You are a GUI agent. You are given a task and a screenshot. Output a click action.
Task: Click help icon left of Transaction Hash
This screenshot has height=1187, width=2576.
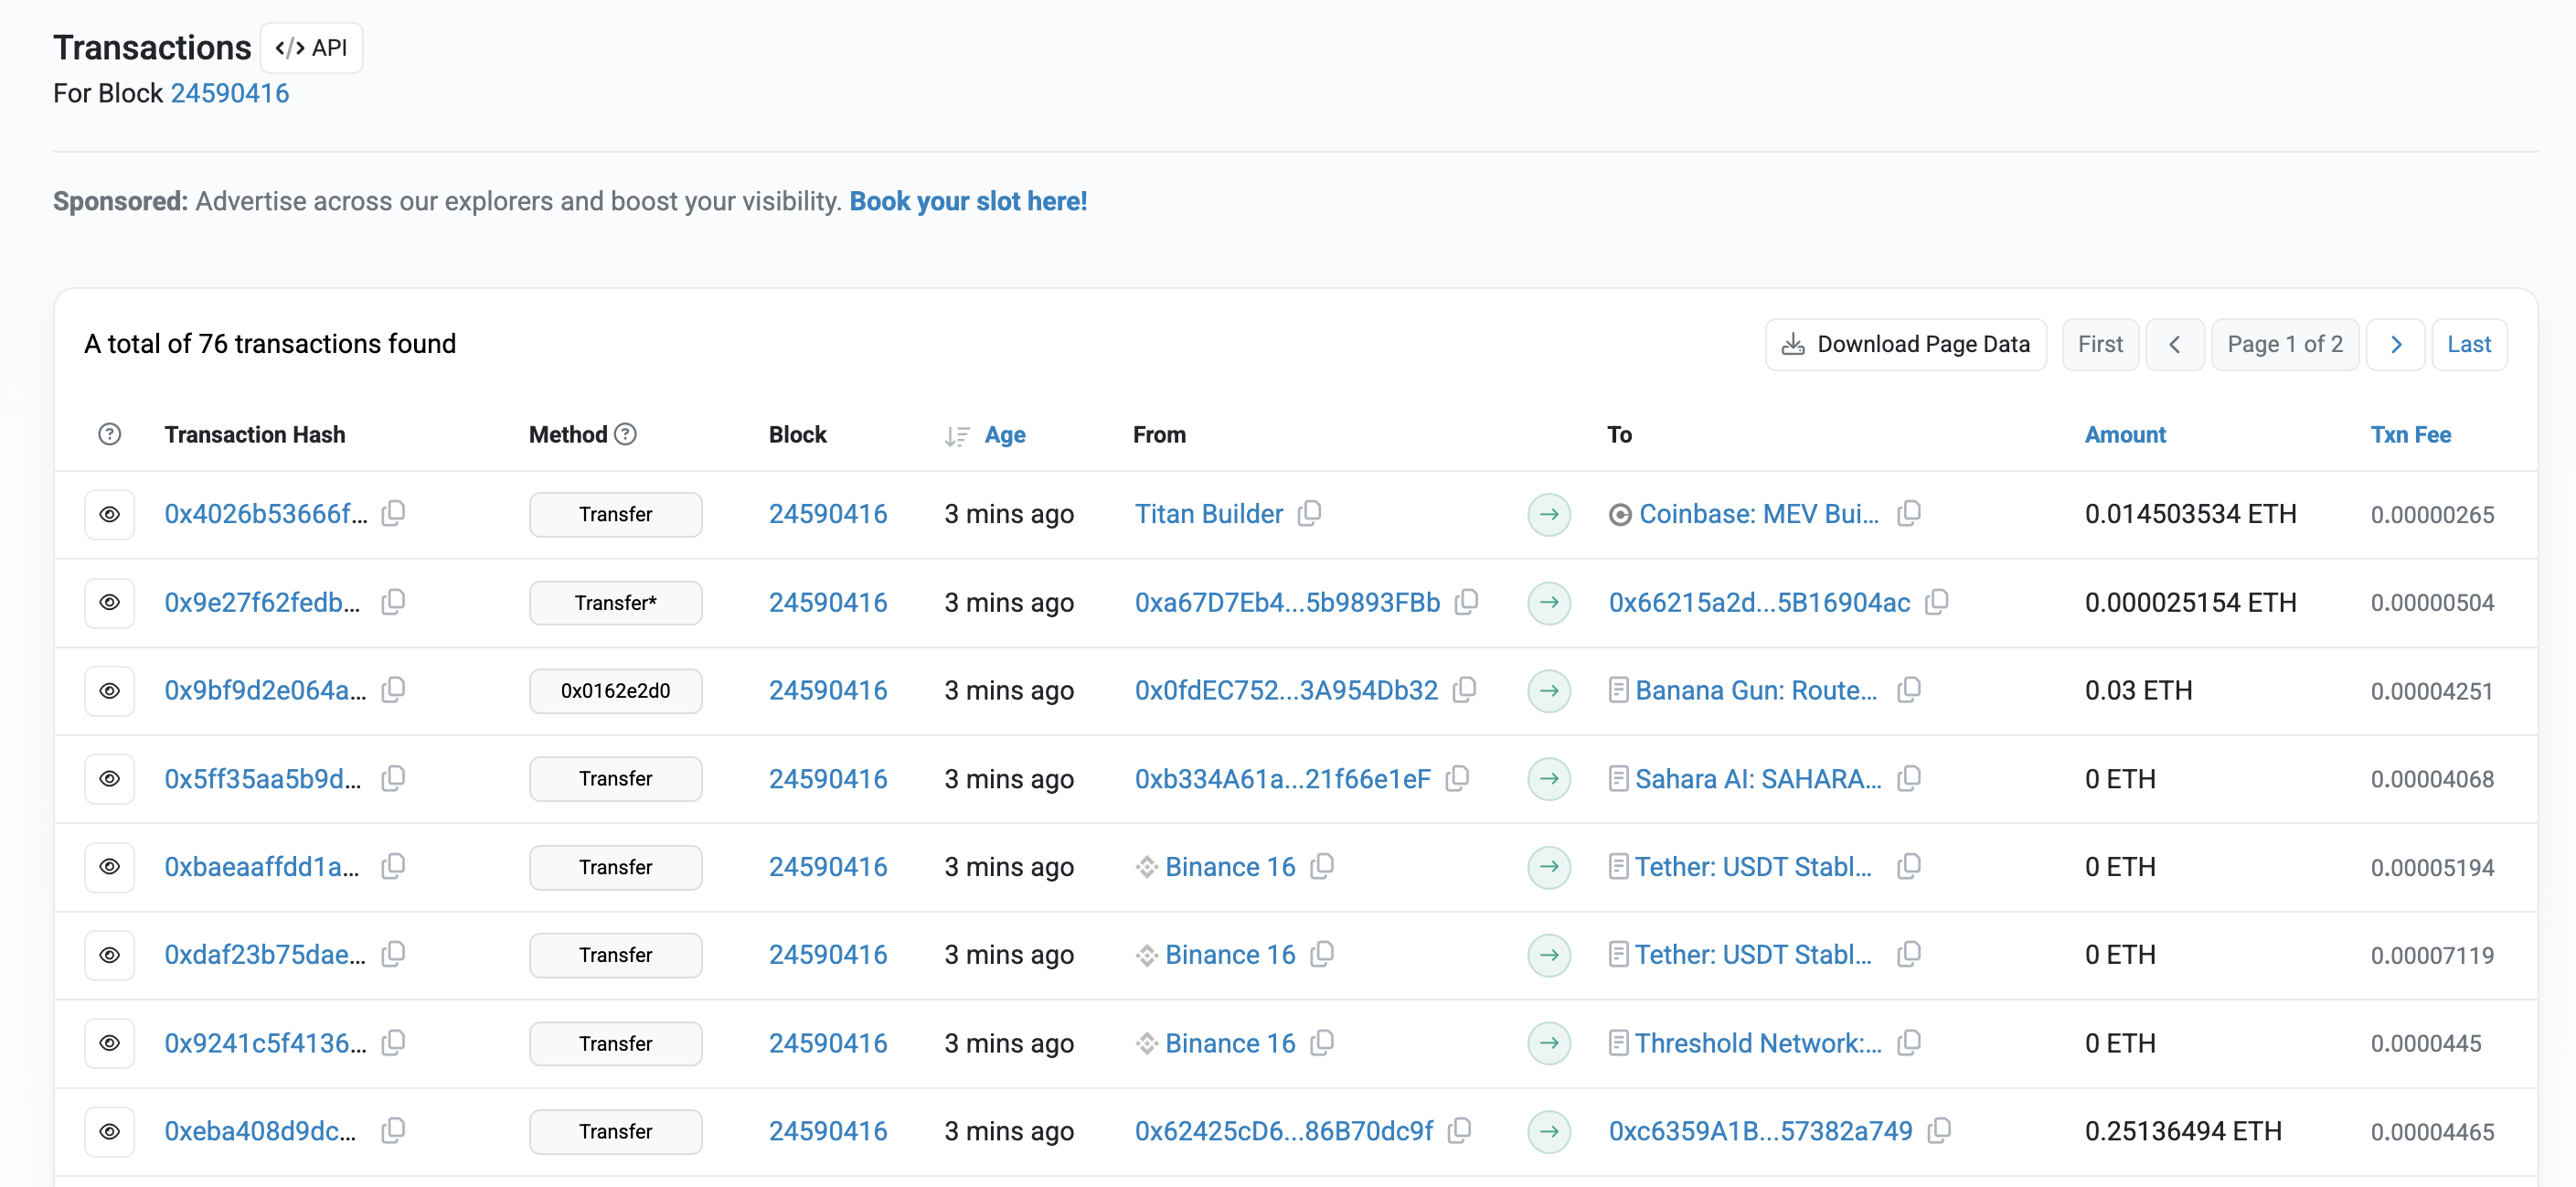point(110,434)
